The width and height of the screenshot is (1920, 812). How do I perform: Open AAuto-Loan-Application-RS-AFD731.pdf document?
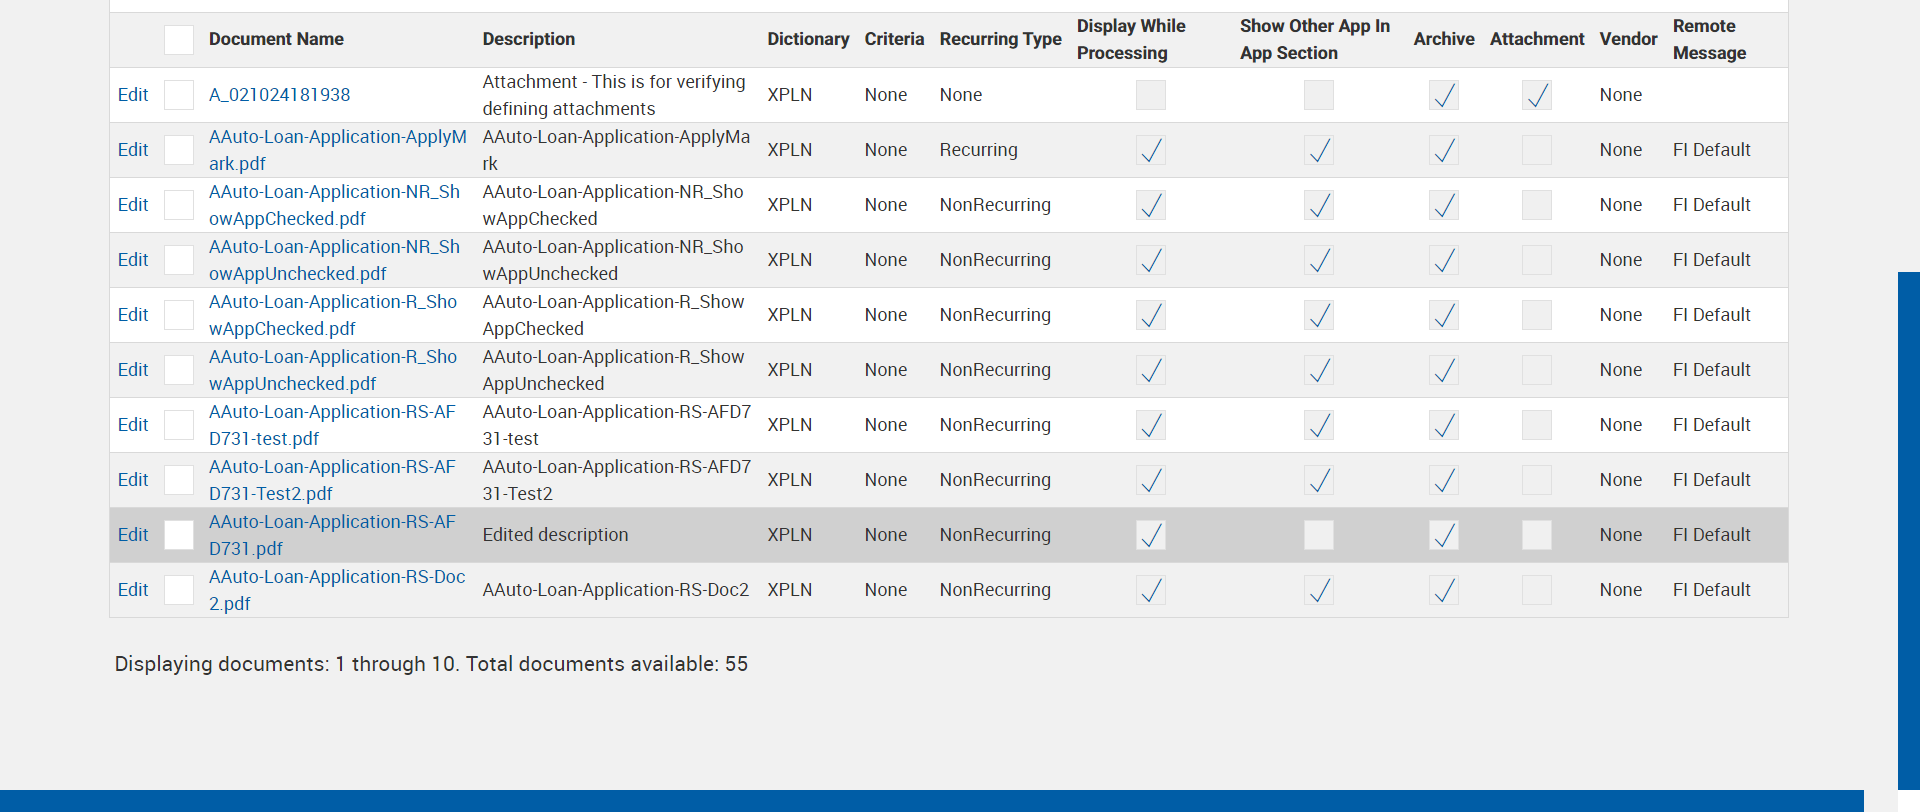(331, 535)
